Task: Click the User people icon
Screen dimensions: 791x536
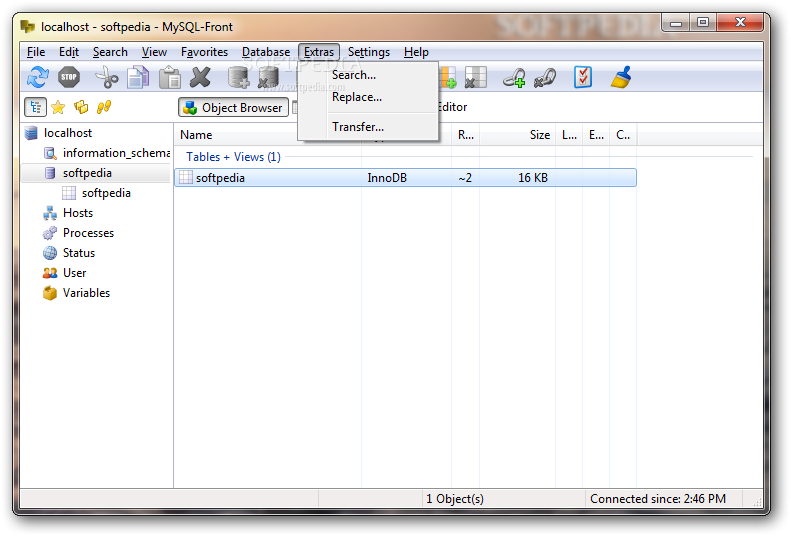Action: [x=50, y=273]
